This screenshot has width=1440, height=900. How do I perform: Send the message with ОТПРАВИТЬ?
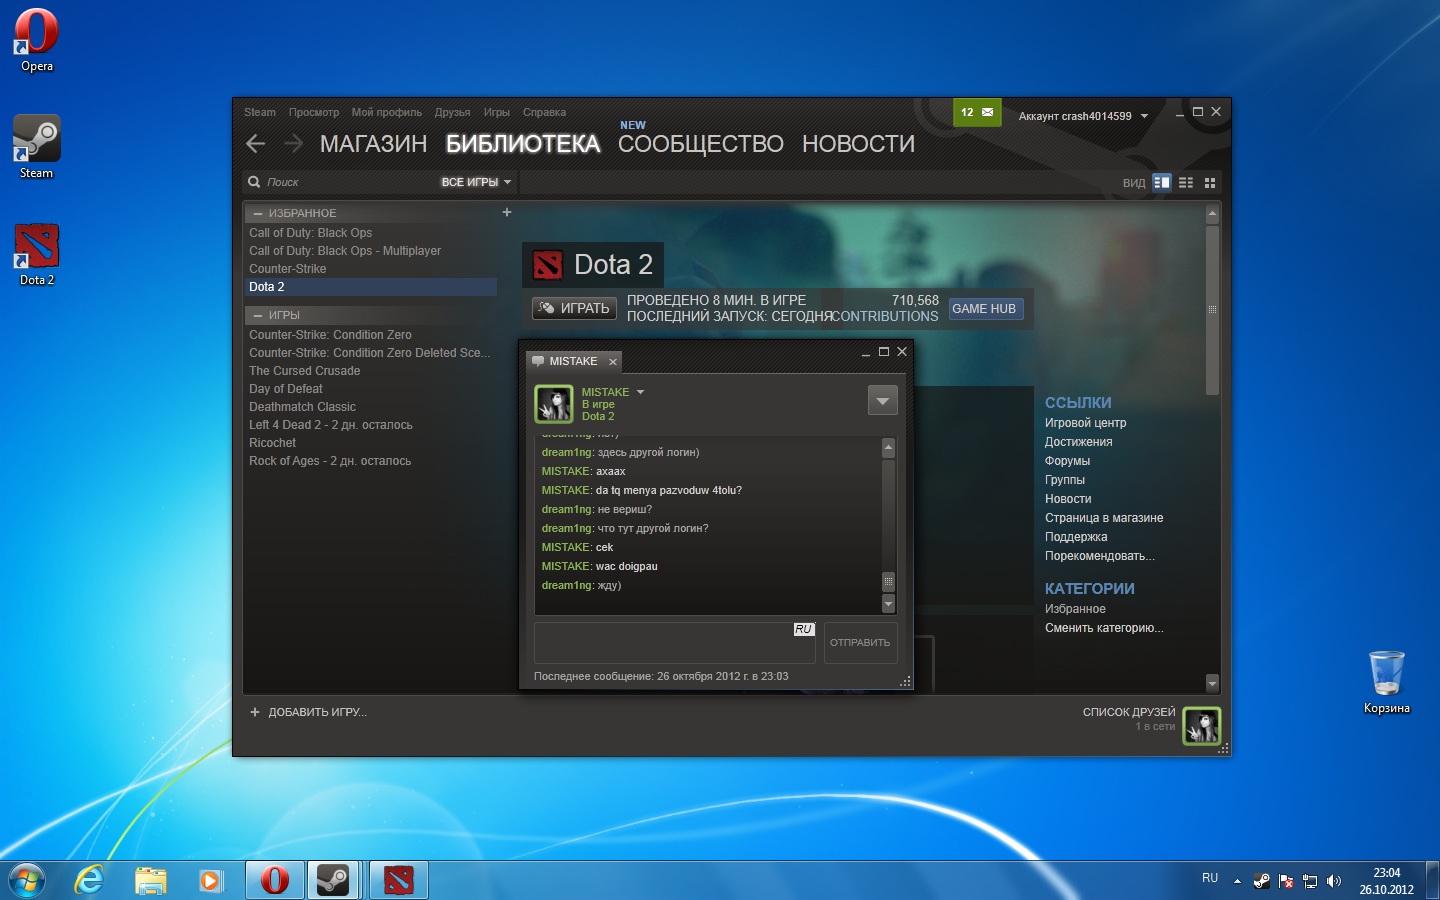click(860, 643)
